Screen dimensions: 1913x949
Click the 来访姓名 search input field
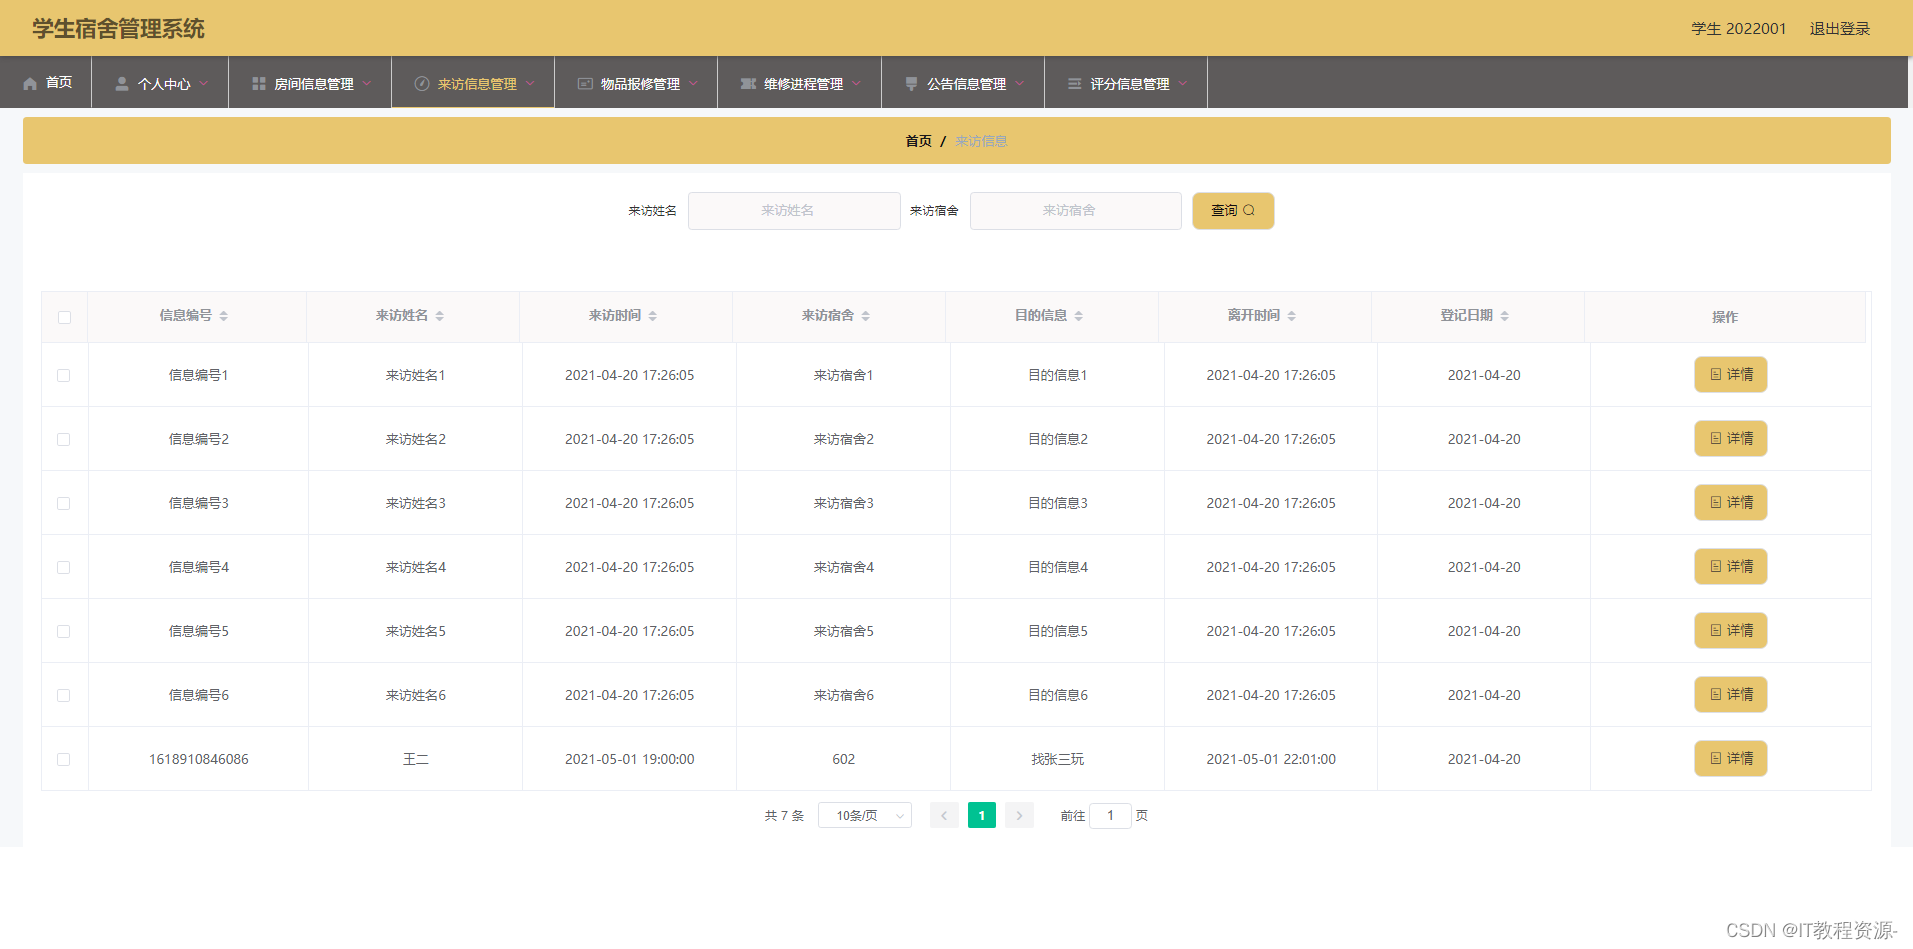click(x=794, y=211)
